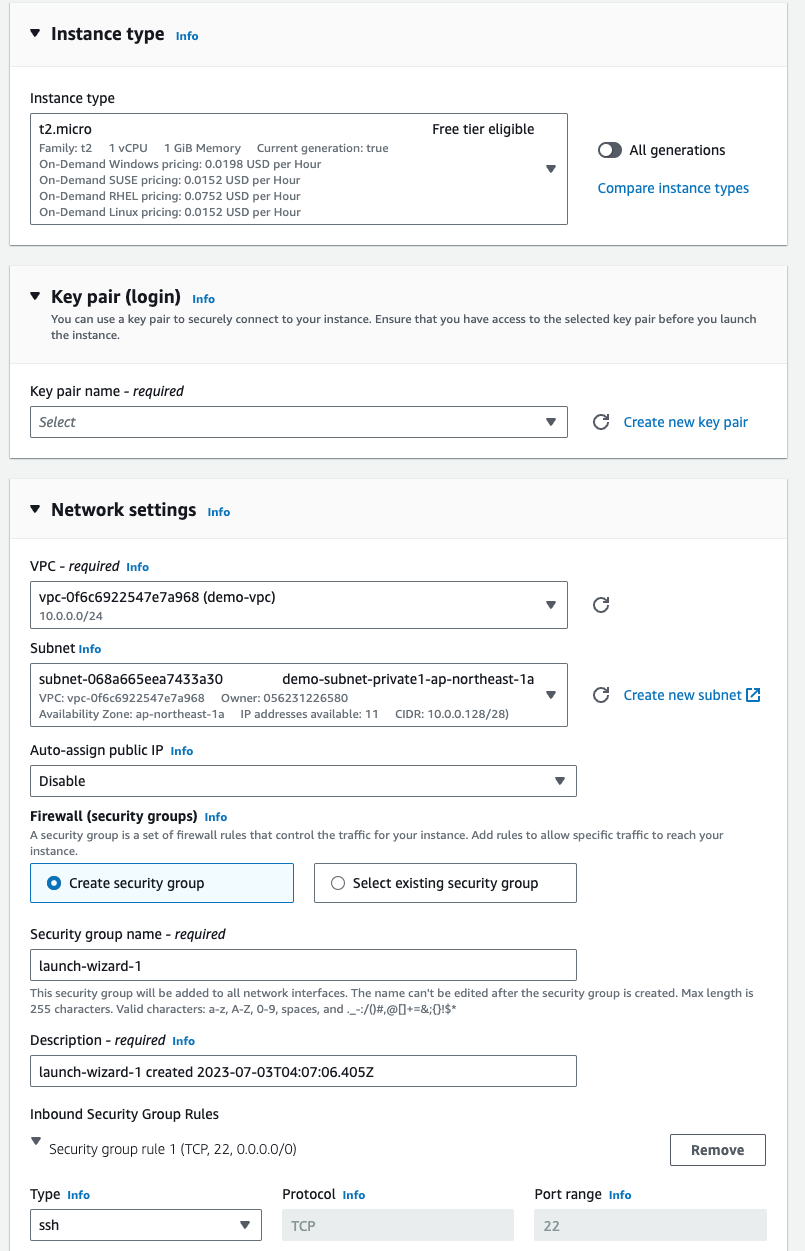The height and width of the screenshot is (1251, 805).
Task: Collapse Security group rule 1 details
Action: click(37, 1141)
